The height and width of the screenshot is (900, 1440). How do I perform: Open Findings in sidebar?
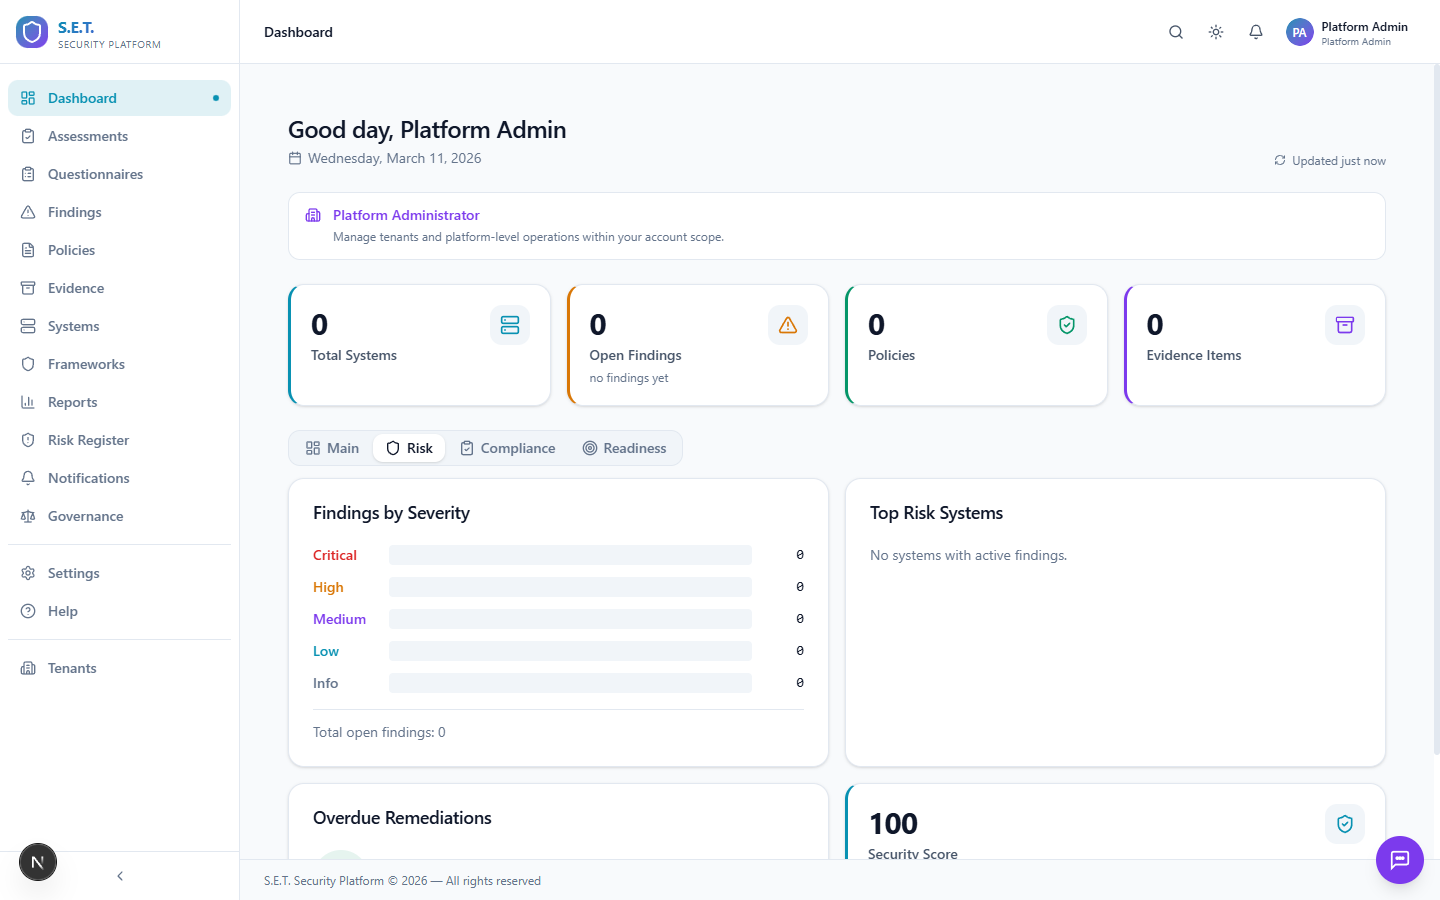coord(119,212)
